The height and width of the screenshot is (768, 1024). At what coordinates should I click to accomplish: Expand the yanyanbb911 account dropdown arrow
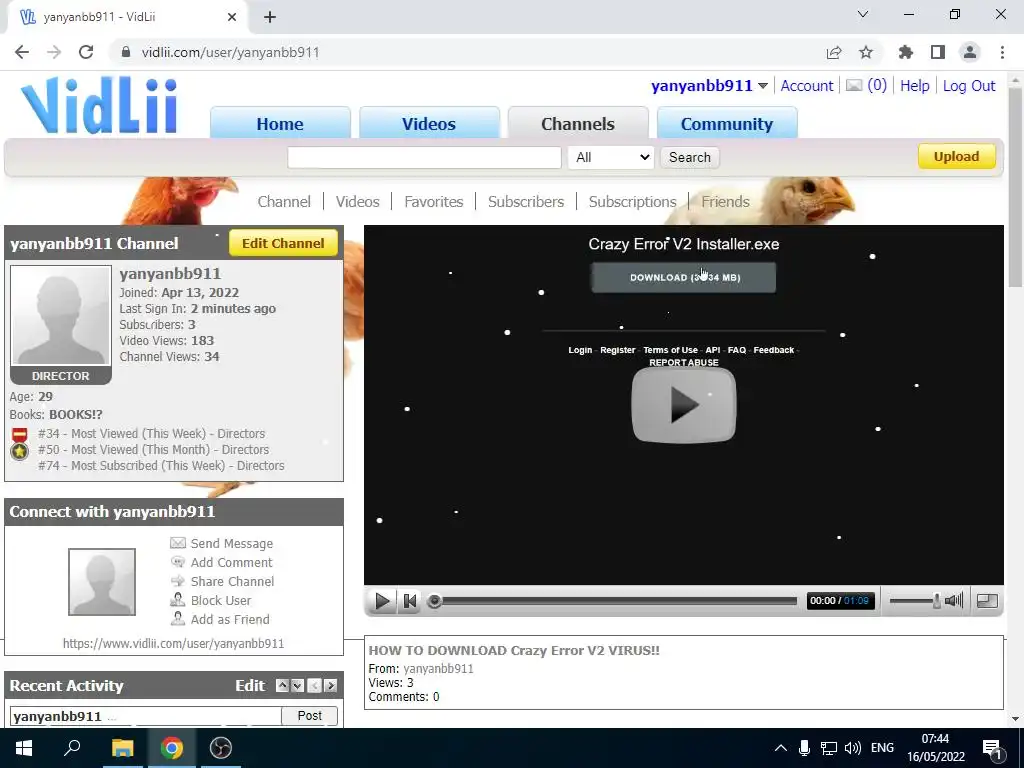click(763, 86)
